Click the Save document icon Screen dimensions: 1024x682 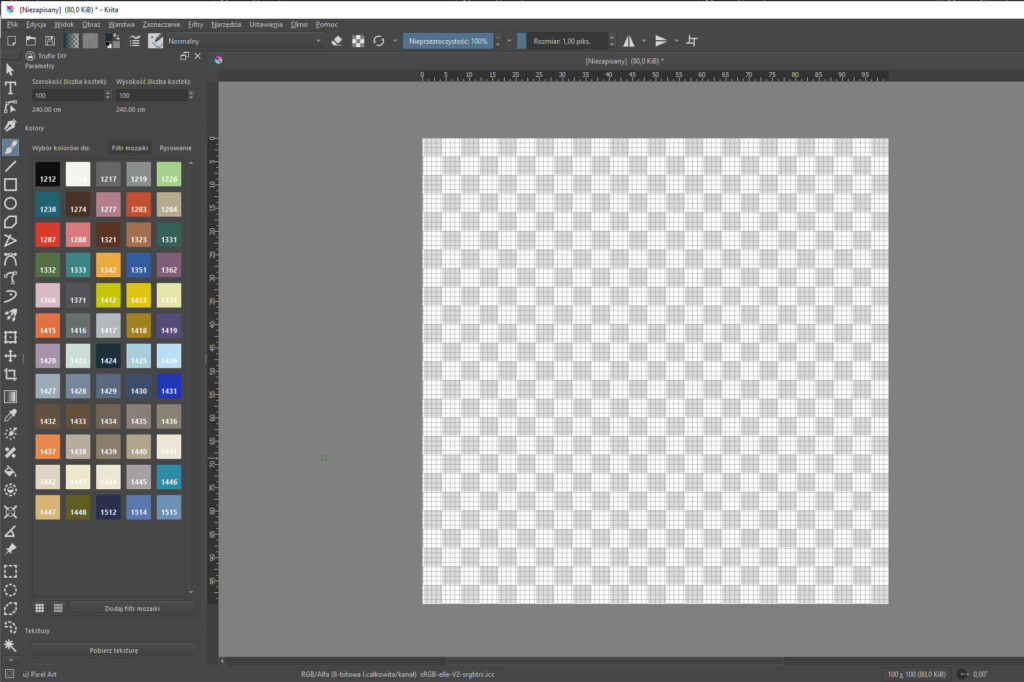(x=50, y=41)
